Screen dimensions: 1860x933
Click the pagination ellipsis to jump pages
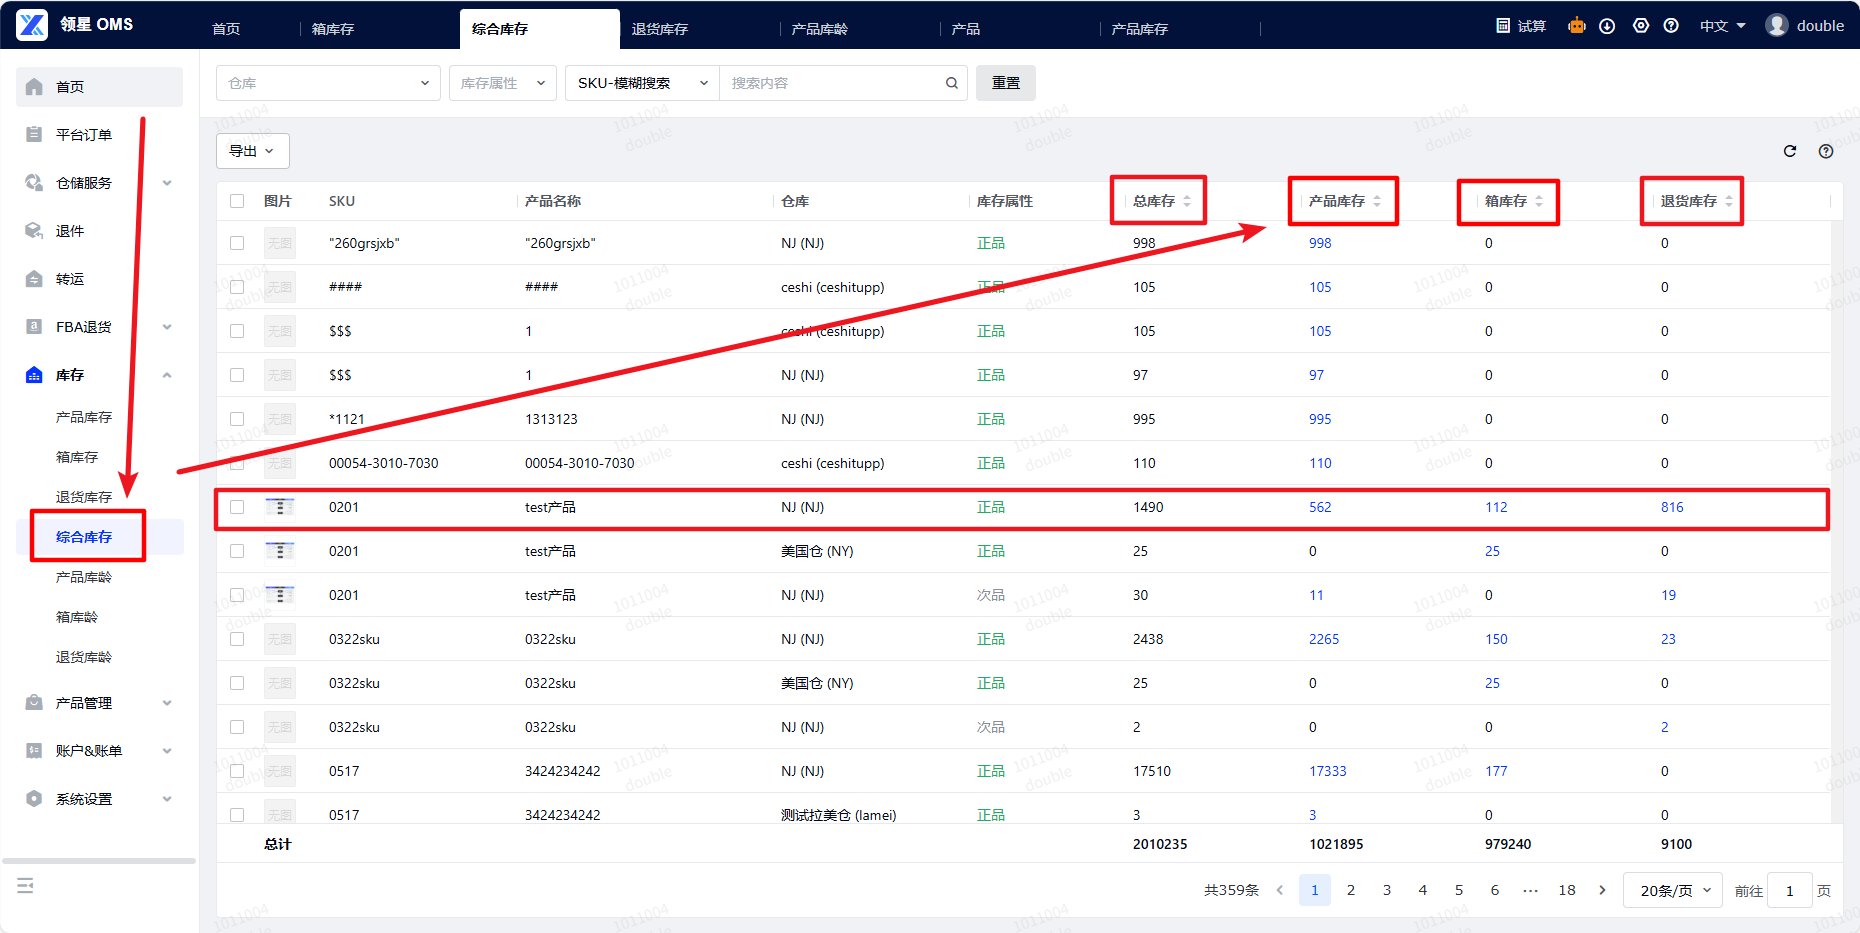(x=1531, y=890)
